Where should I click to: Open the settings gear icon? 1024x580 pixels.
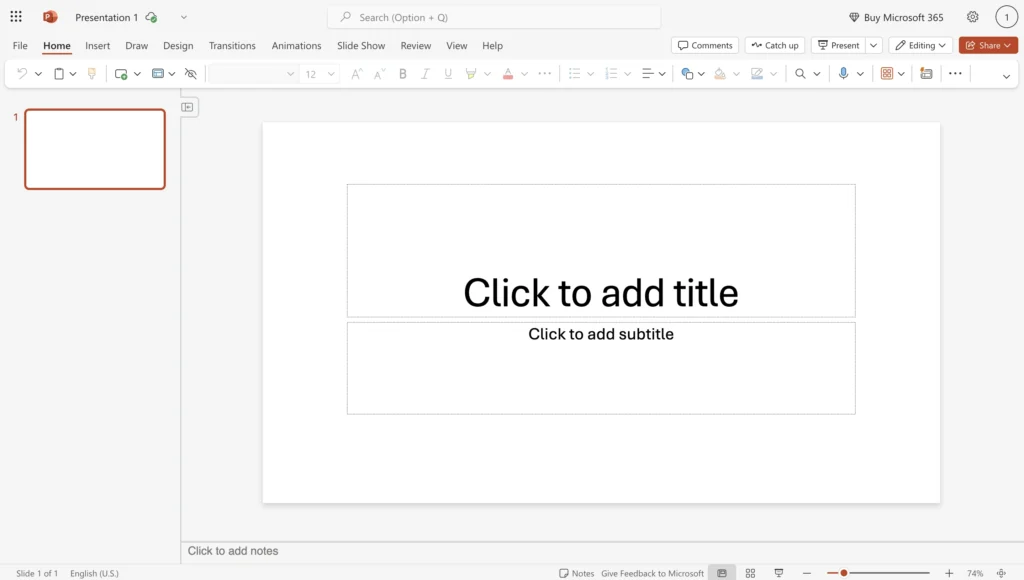pos(972,17)
